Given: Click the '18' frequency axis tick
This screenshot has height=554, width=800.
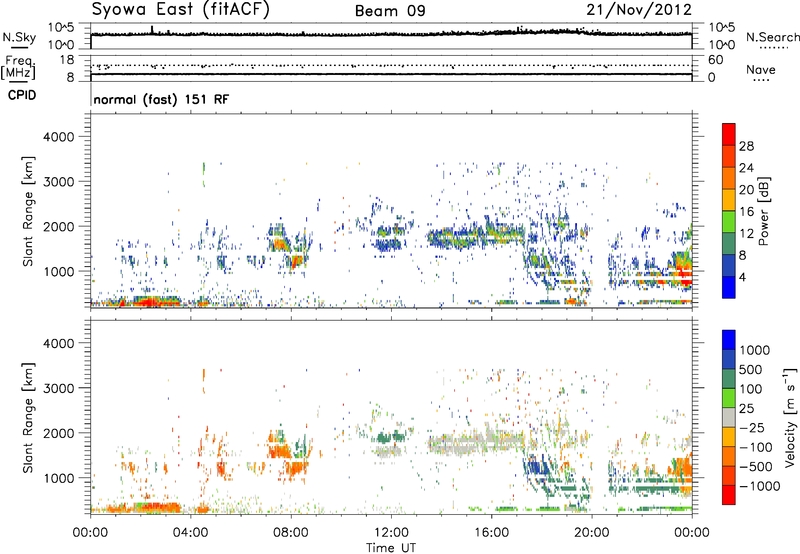Looking at the screenshot, I should [x=67, y=60].
